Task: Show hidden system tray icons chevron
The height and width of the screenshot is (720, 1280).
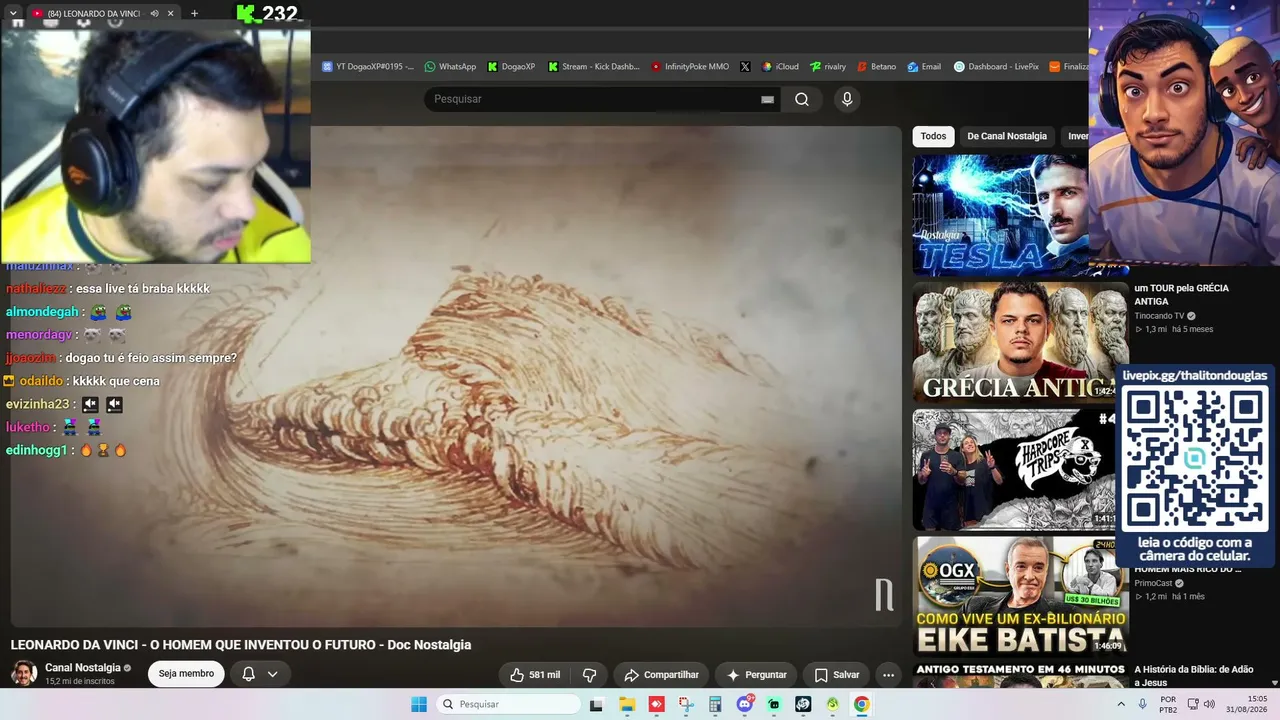Action: (1120, 704)
